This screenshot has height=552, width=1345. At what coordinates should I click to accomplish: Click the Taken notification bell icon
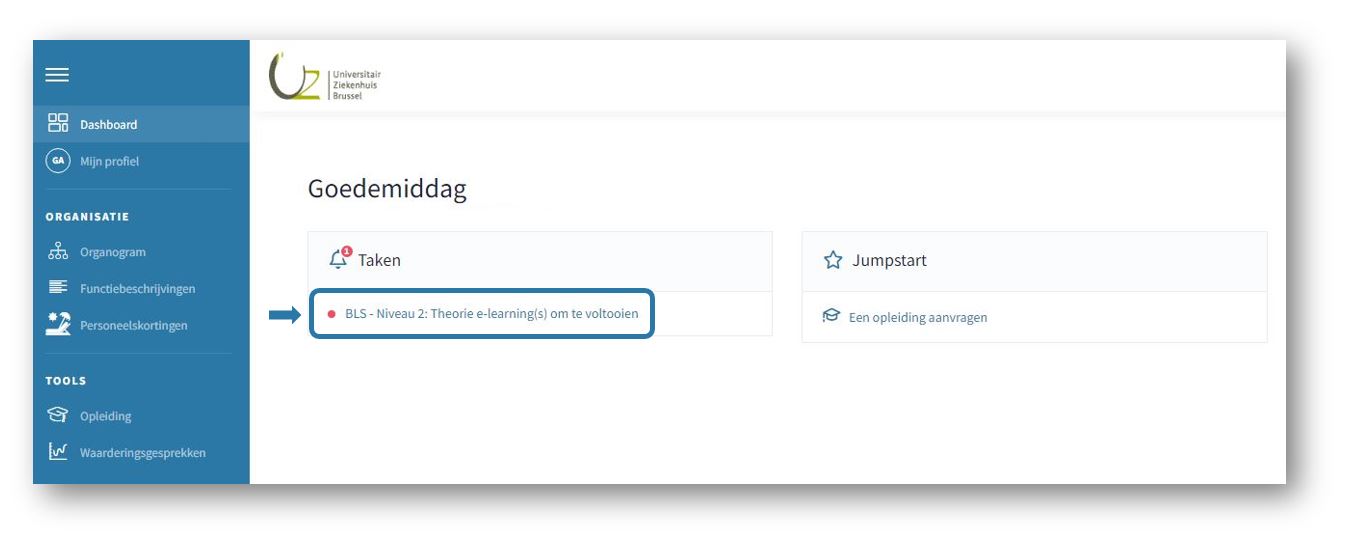tap(339, 259)
